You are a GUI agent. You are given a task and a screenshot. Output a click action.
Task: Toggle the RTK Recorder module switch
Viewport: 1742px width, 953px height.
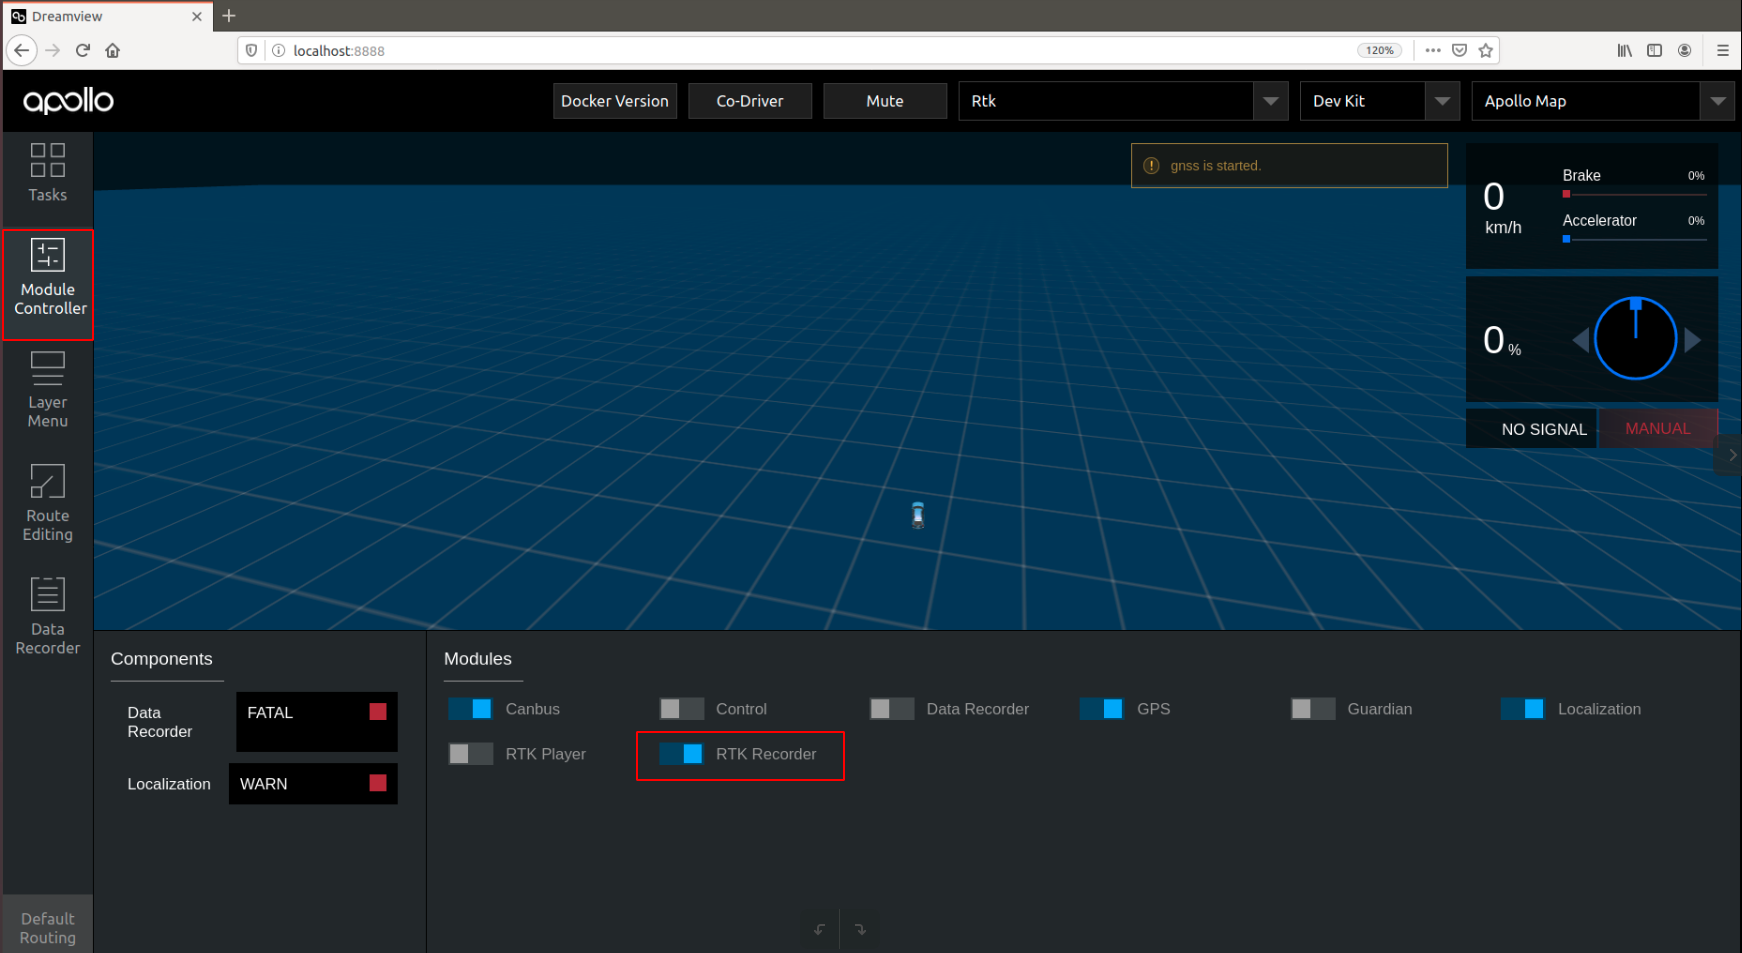[x=681, y=754]
